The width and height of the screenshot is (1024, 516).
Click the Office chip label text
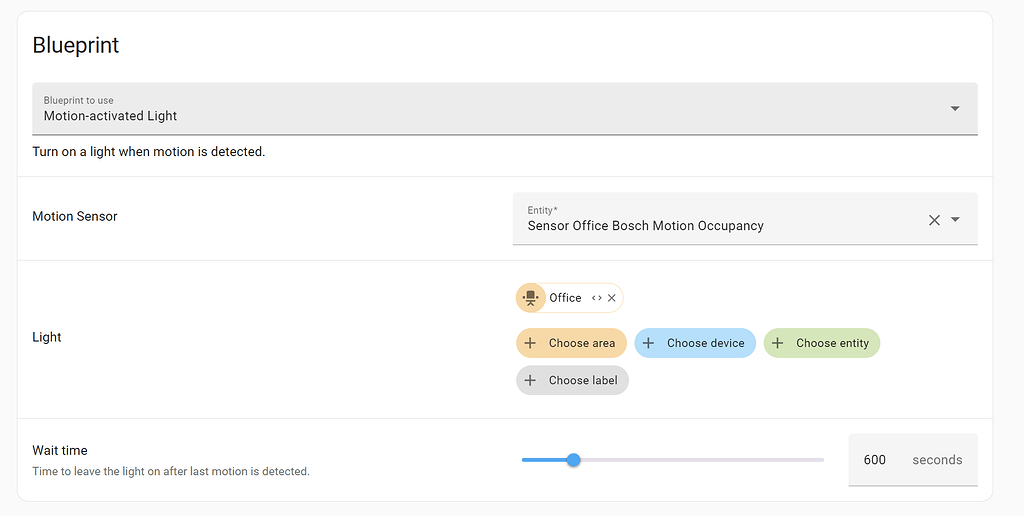(565, 298)
